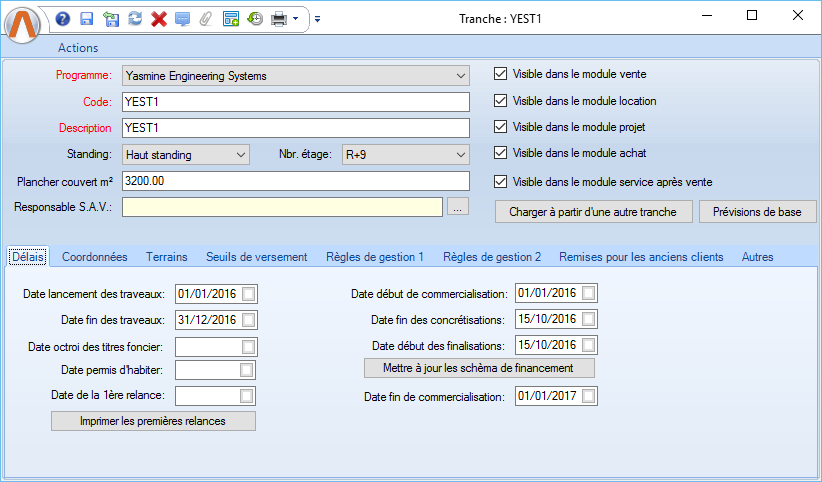Screen dimensions: 822x482
Task: Click the save and close icon
Action: click(x=110, y=18)
